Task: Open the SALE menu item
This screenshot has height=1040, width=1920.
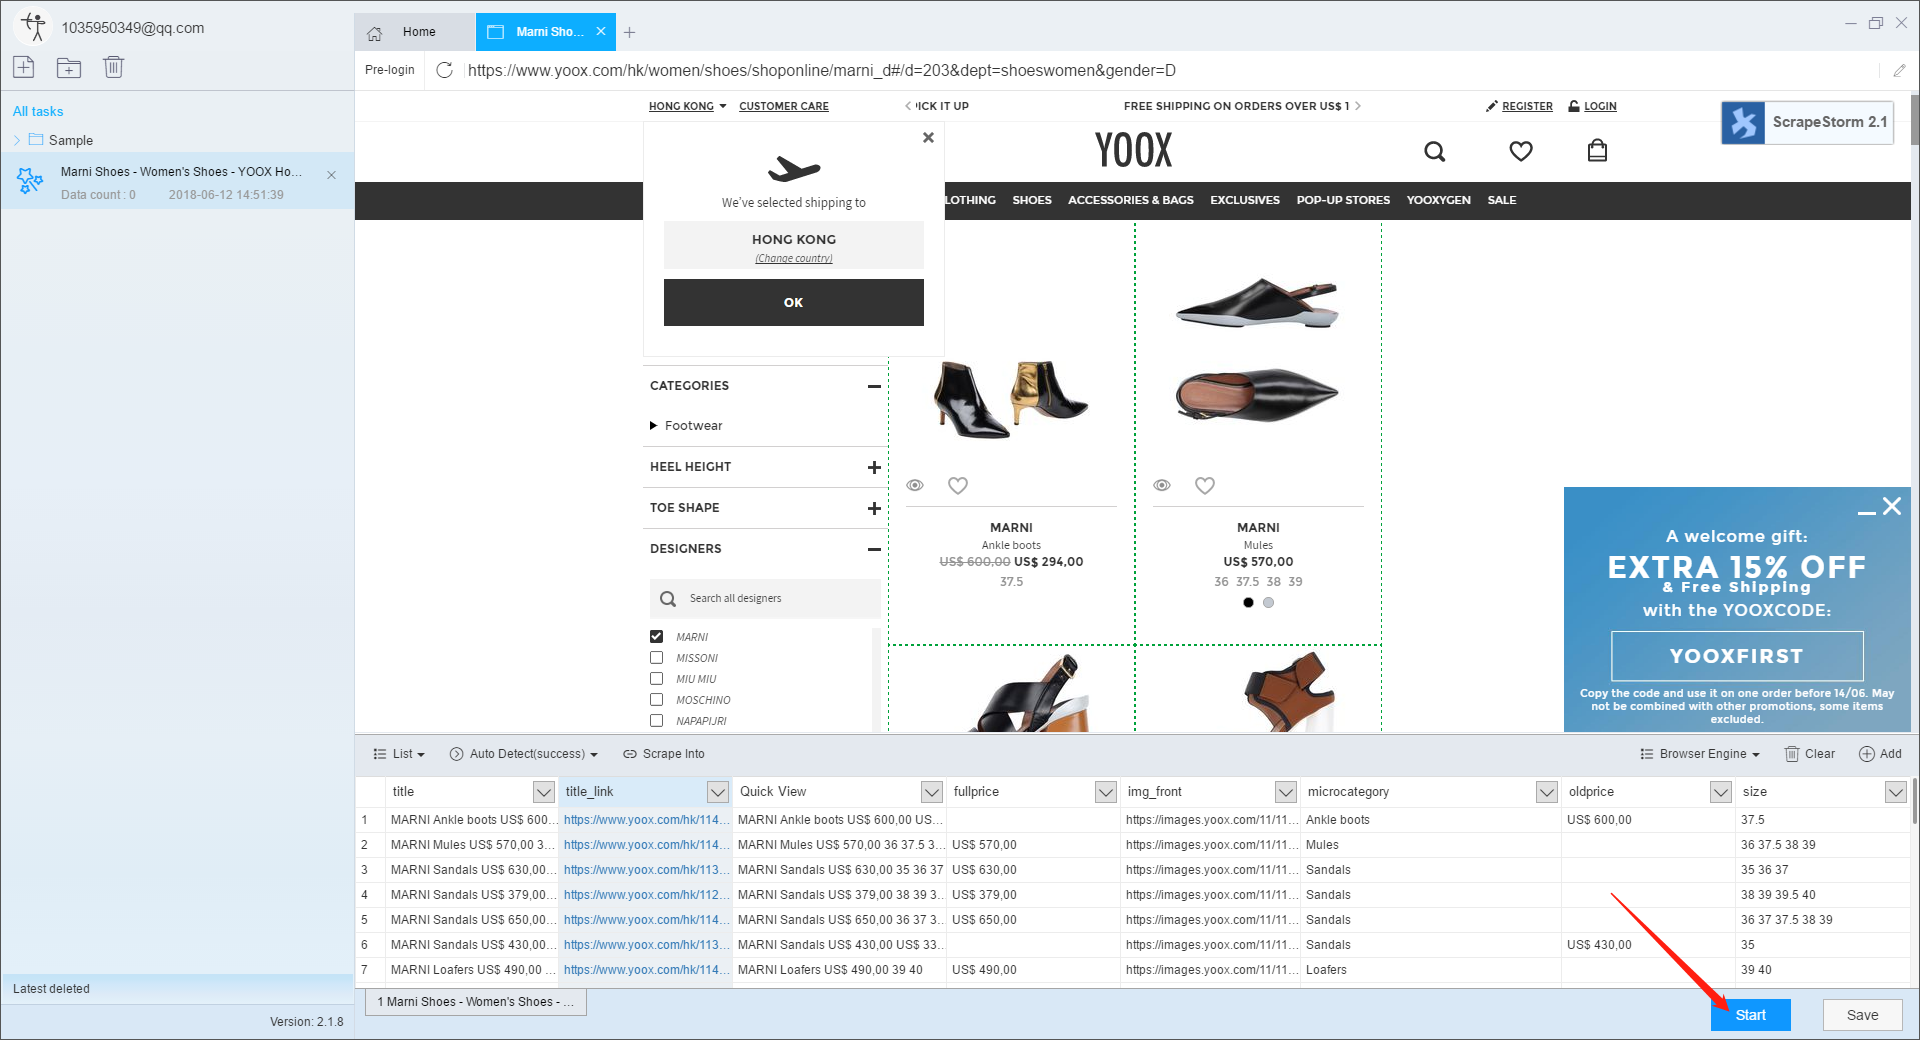Action: tap(1502, 200)
